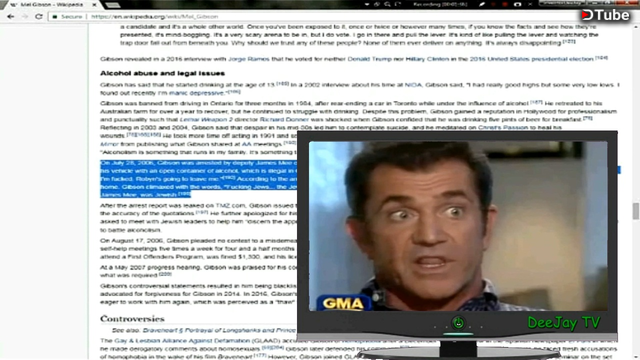Click the green Secure padlock icon
This screenshot has height=360, width=640.
[x=55, y=17]
